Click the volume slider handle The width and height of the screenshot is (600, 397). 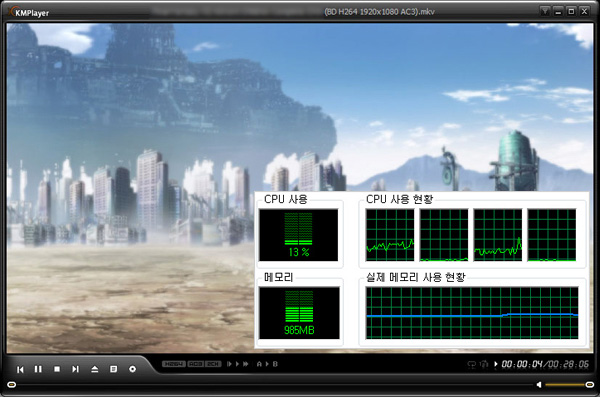(x=590, y=384)
